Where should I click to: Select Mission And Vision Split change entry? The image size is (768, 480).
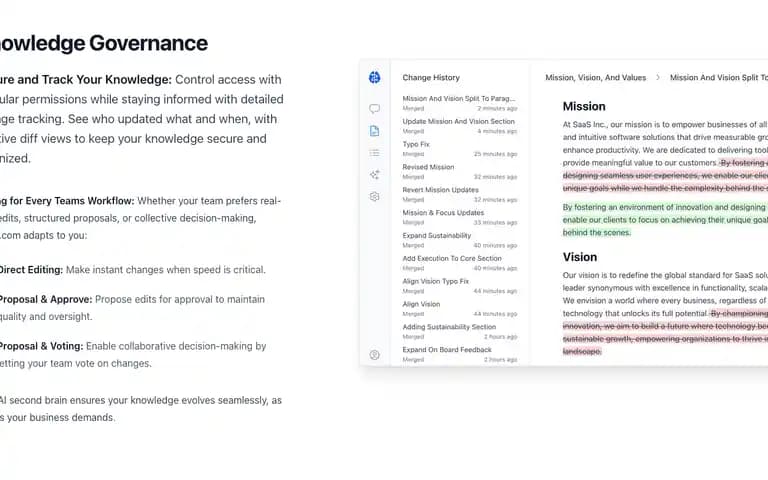(x=459, y=103)
